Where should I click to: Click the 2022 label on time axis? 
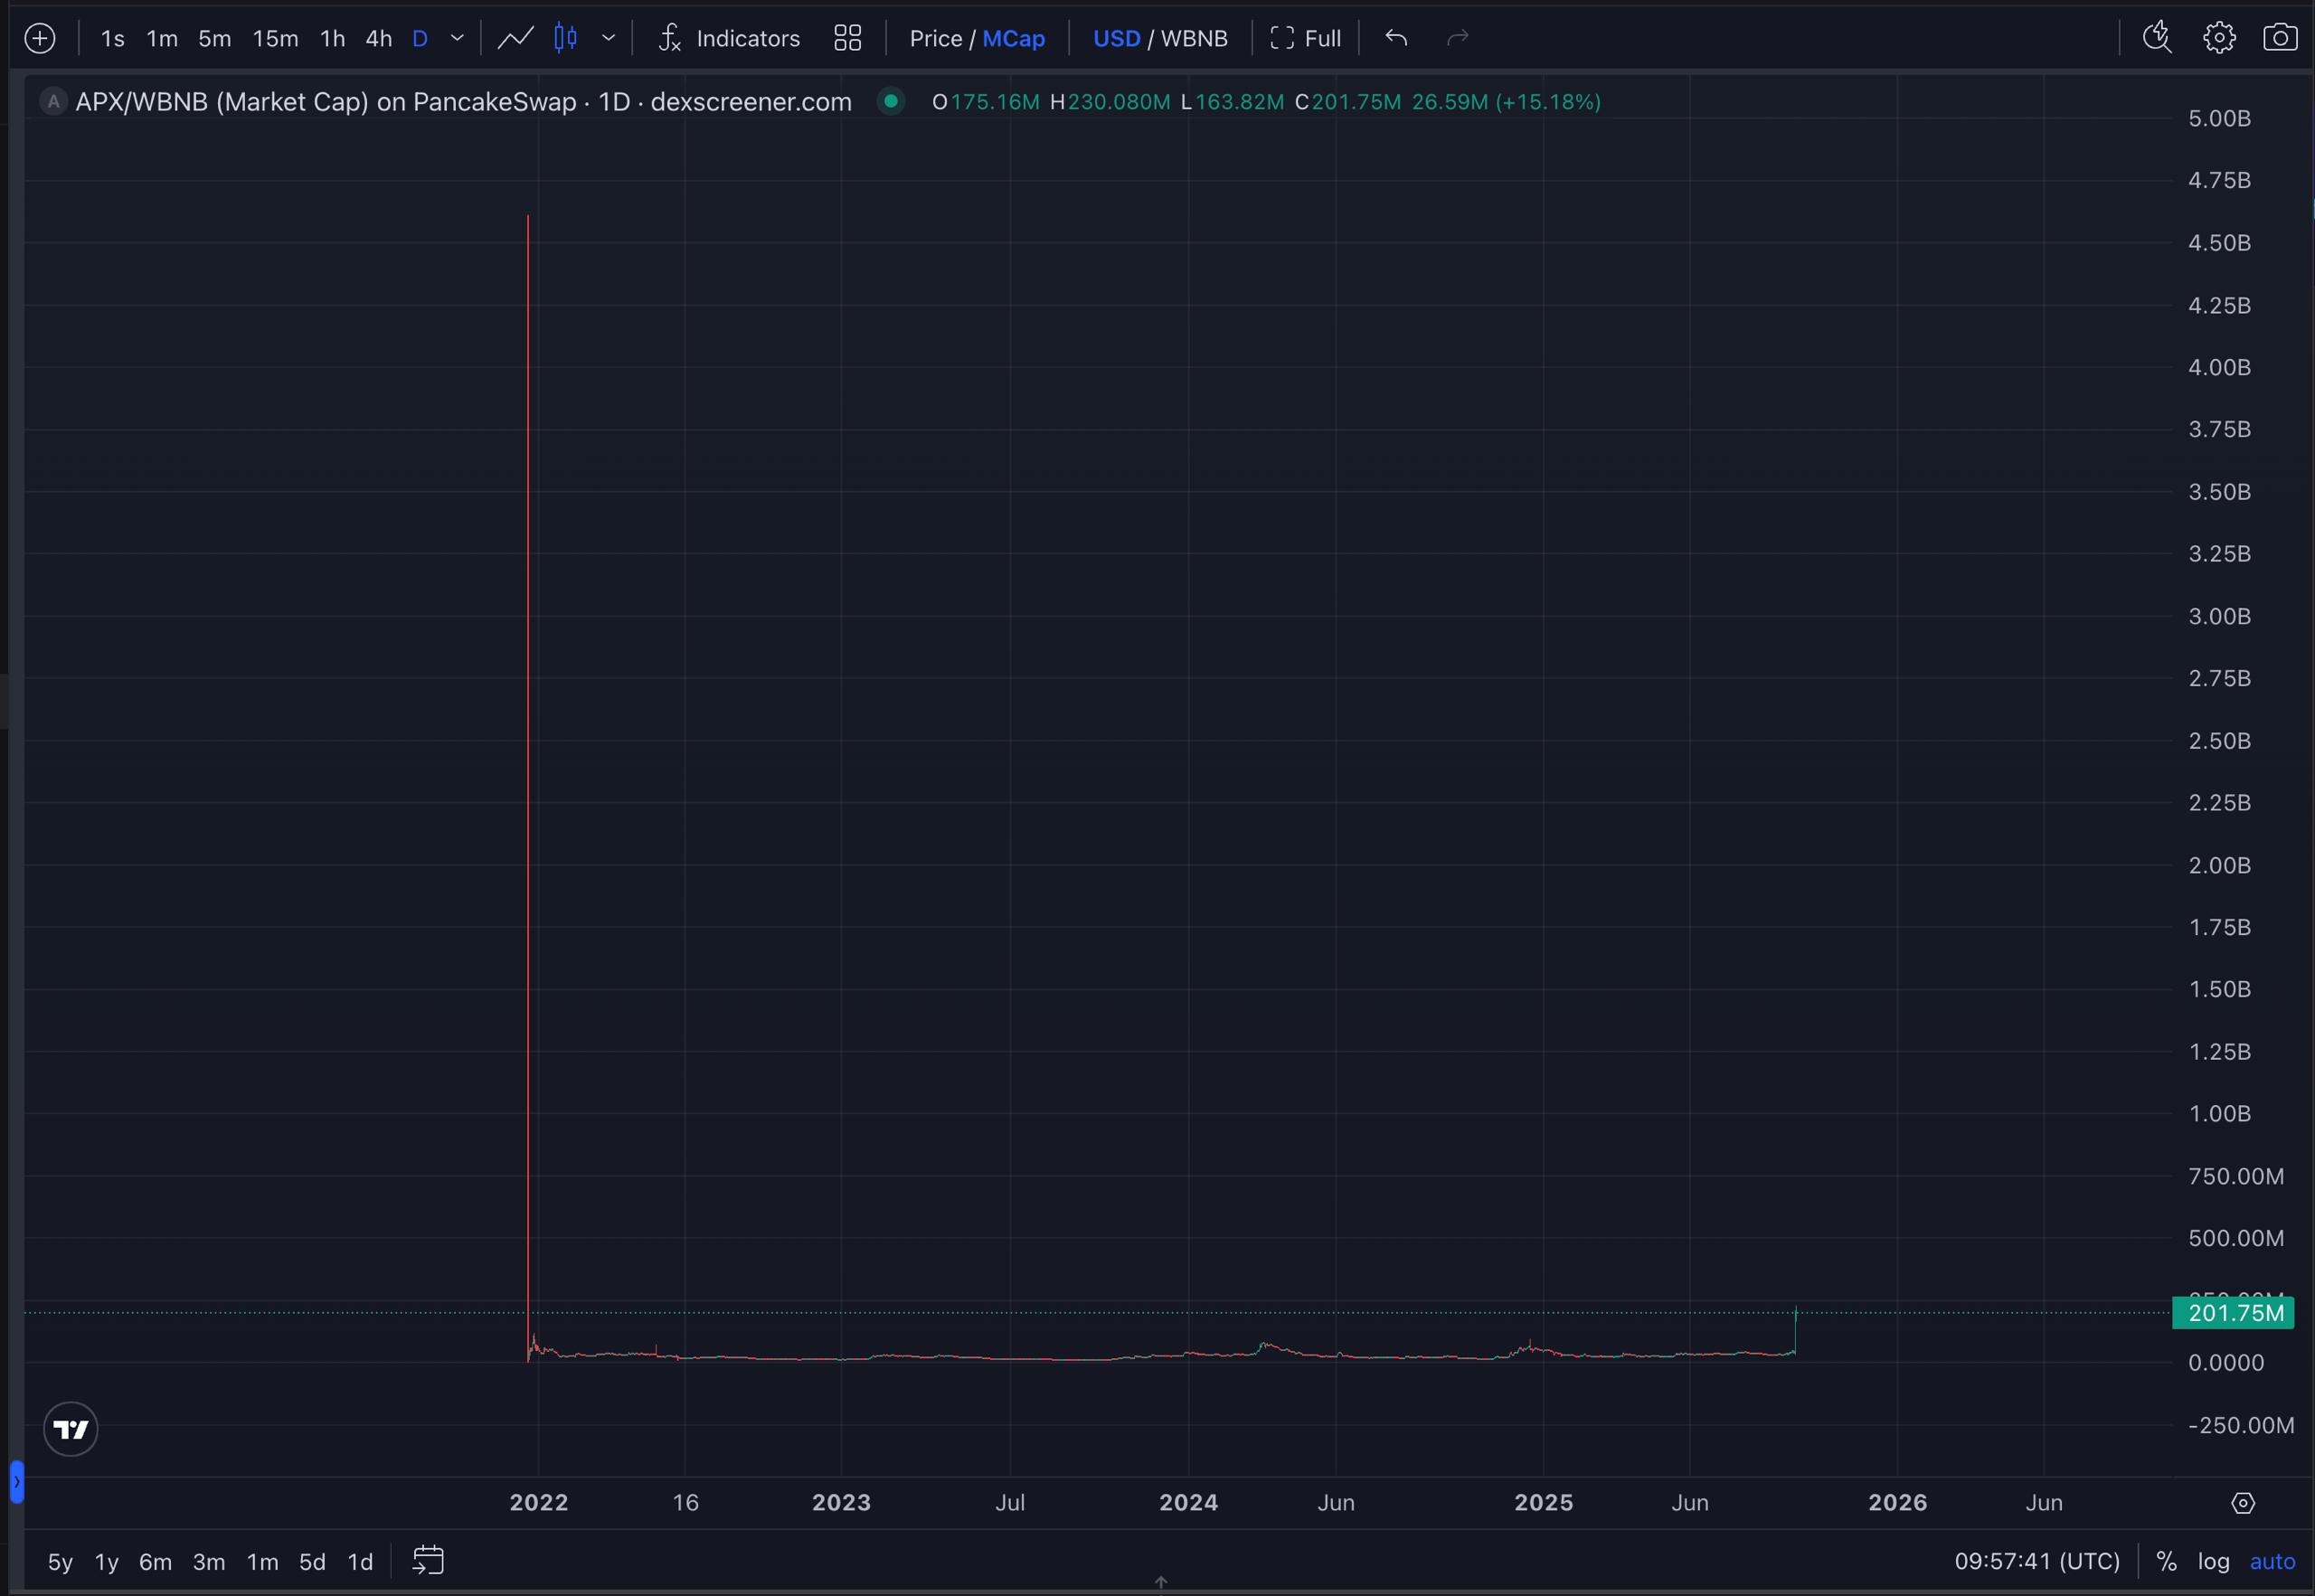click(x=538, y=1502)
